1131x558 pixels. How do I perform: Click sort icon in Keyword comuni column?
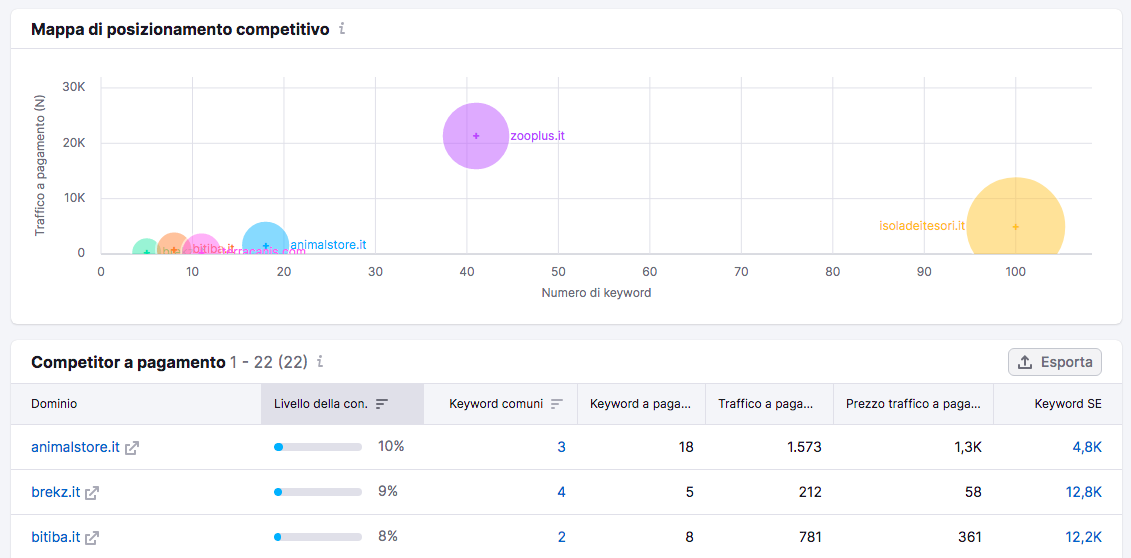coord(556,404)
